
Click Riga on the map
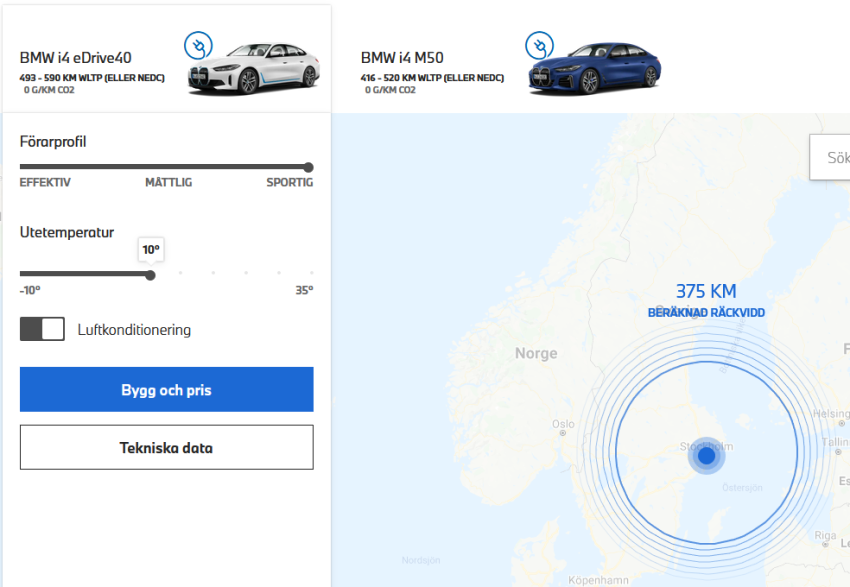825,536
